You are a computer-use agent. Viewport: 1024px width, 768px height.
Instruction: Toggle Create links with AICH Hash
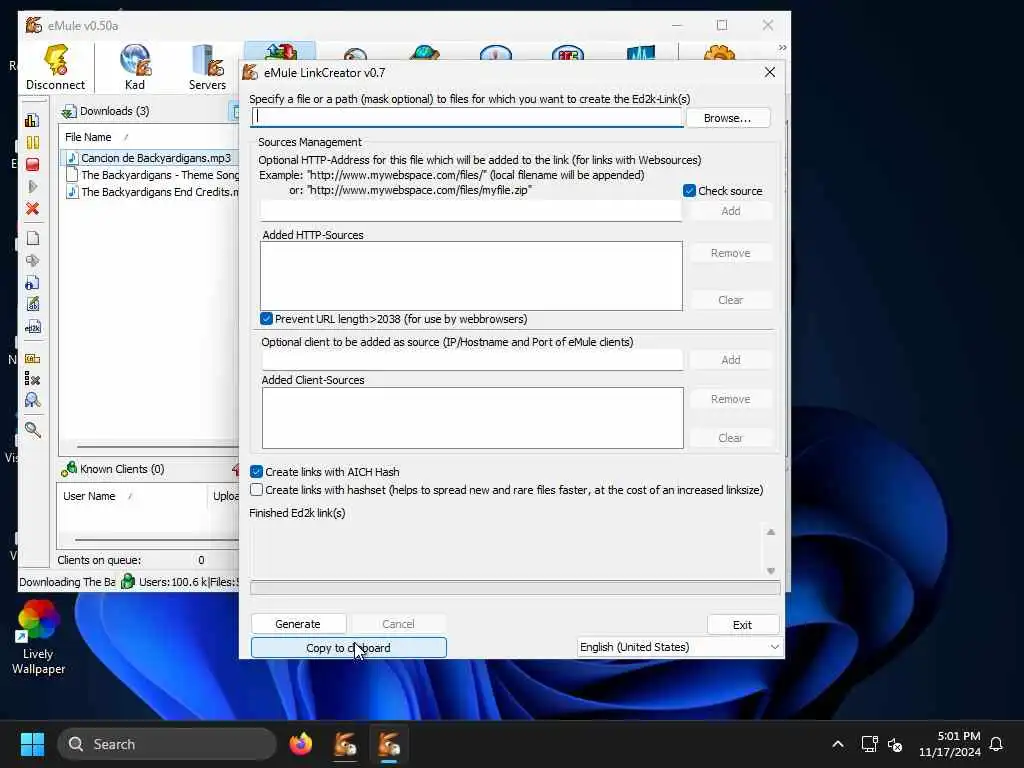(x=257, y=472)
